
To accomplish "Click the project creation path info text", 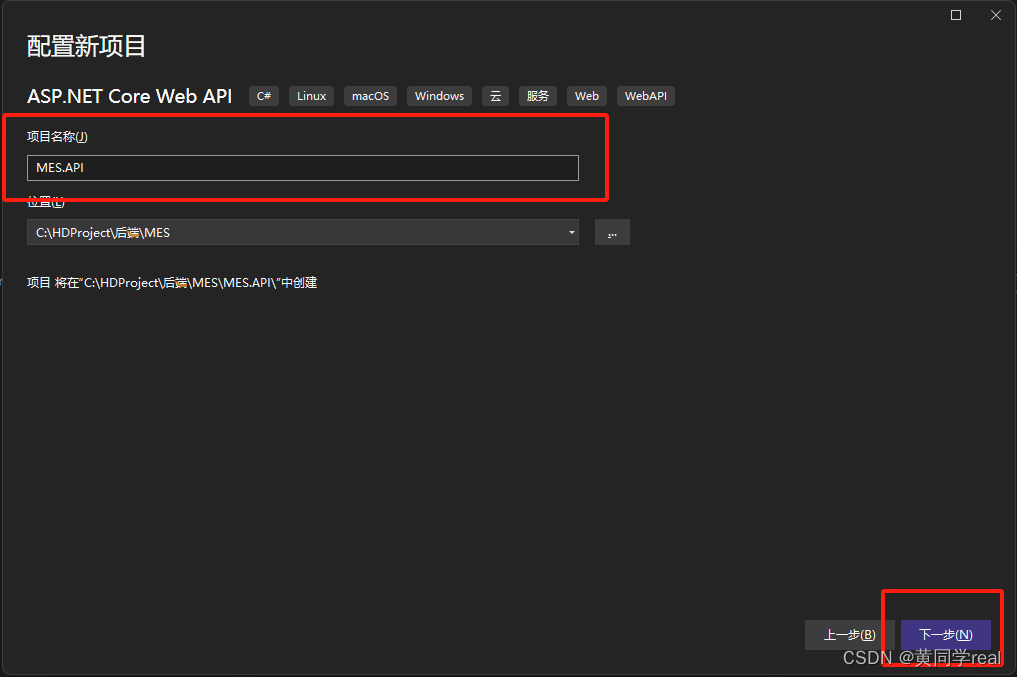I will coord(172,283).
